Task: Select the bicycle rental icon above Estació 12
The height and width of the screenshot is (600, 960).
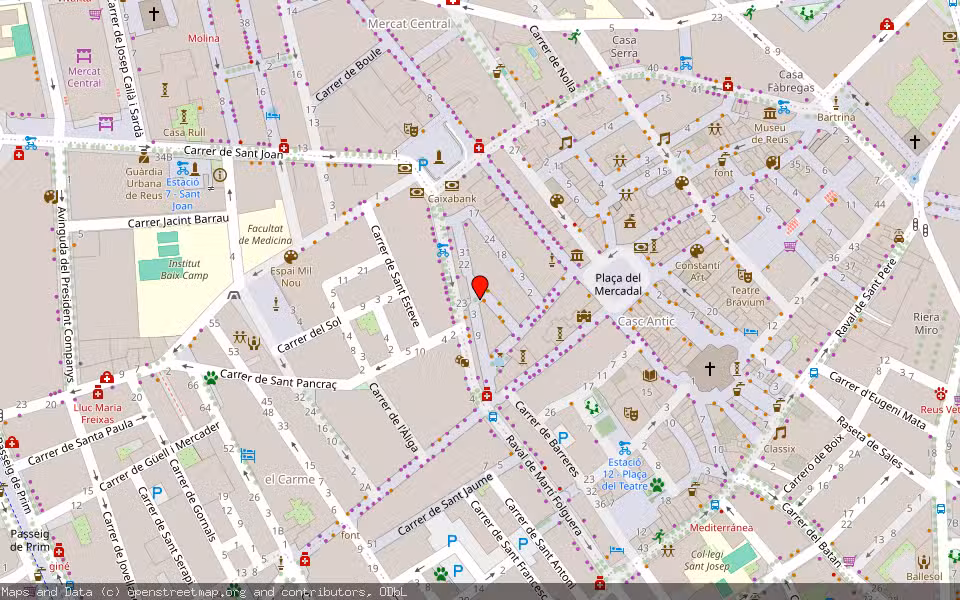Action: (624, 448)
